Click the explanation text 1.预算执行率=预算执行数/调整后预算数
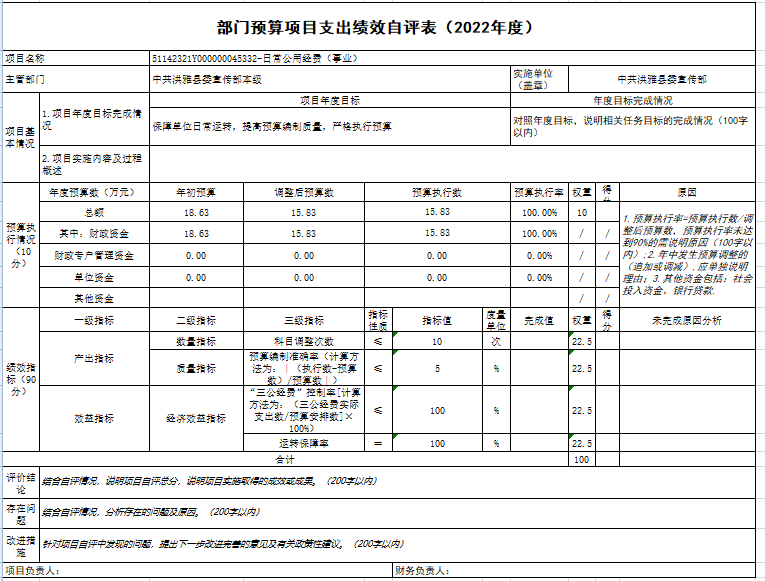 tap(687, 254)
